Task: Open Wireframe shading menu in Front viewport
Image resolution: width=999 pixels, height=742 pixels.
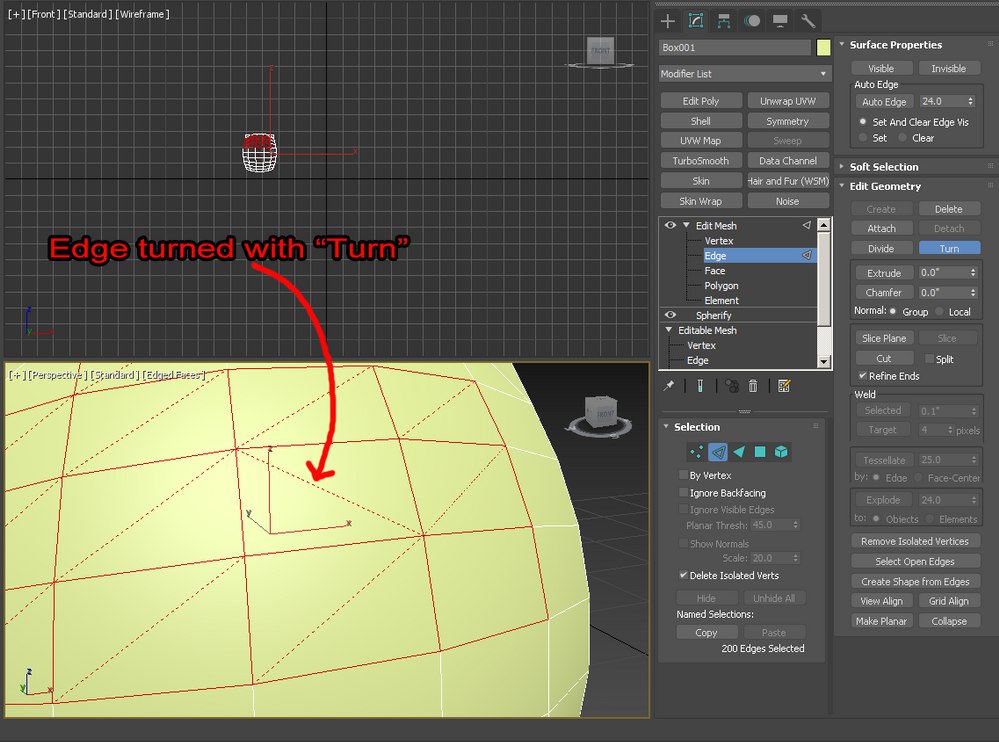Action: tap(143, 14)
